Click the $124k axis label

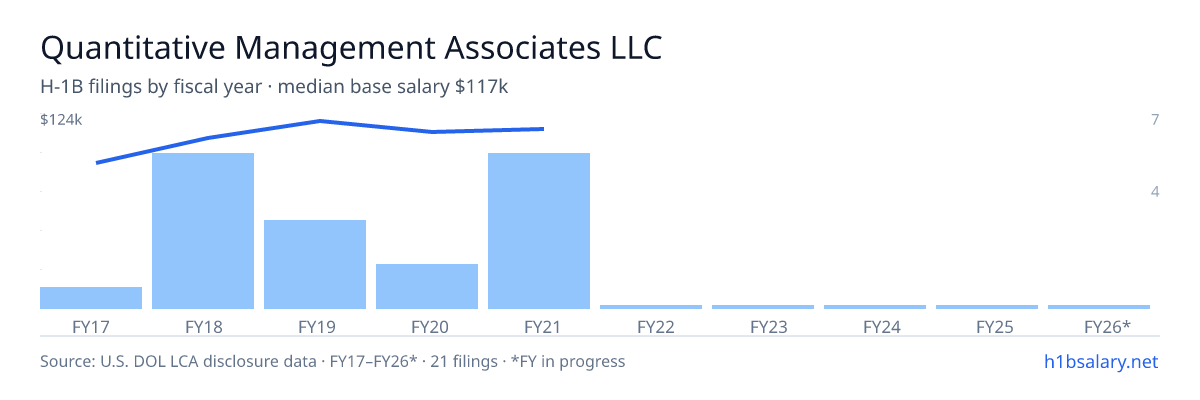[61, 120]
